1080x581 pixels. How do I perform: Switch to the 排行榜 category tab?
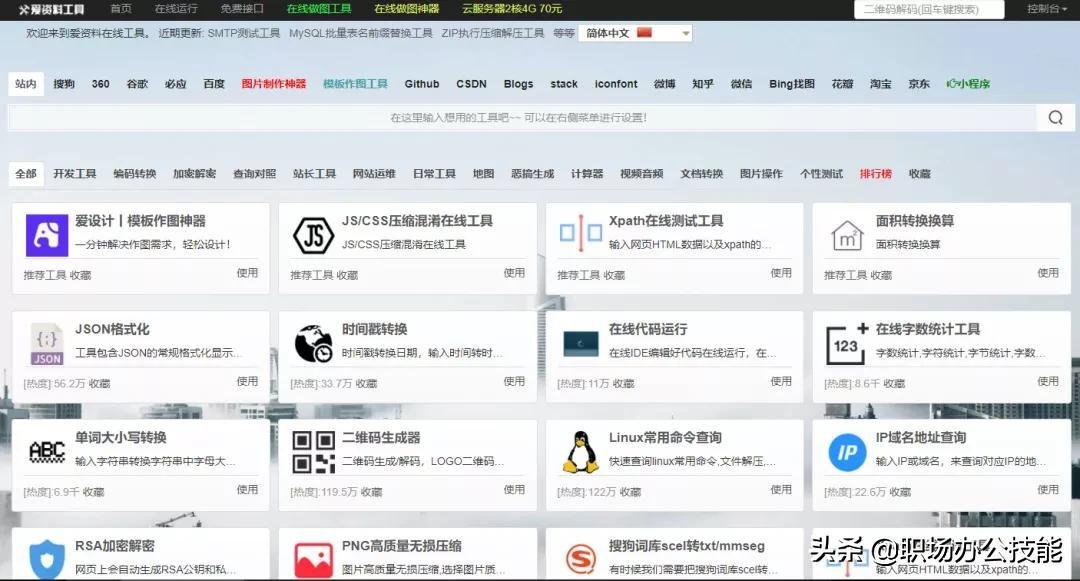(x=875, y=173)
